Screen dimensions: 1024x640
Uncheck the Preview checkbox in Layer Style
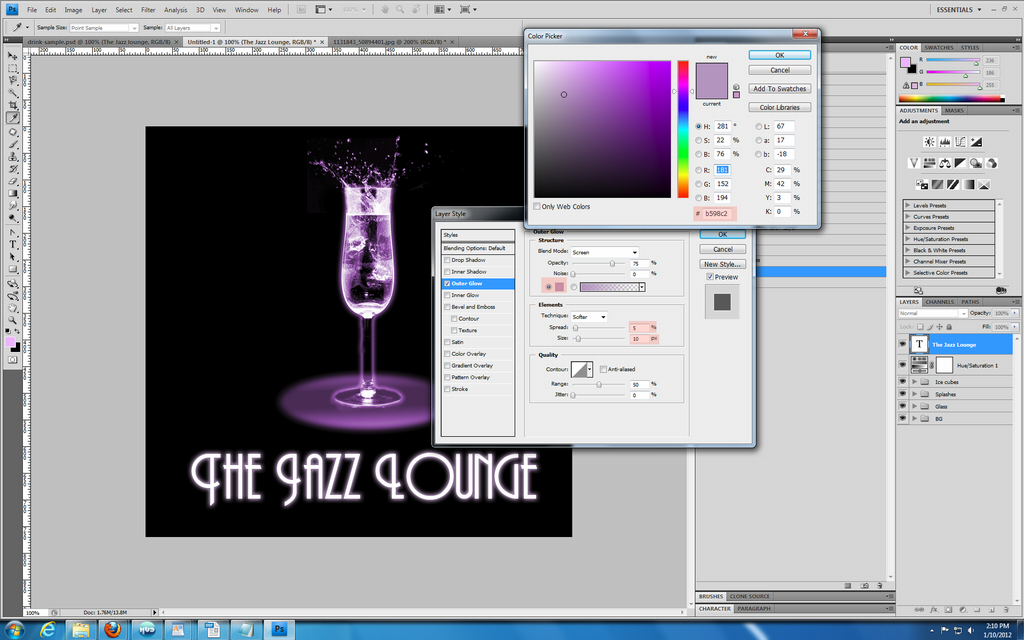coord(710,277)
